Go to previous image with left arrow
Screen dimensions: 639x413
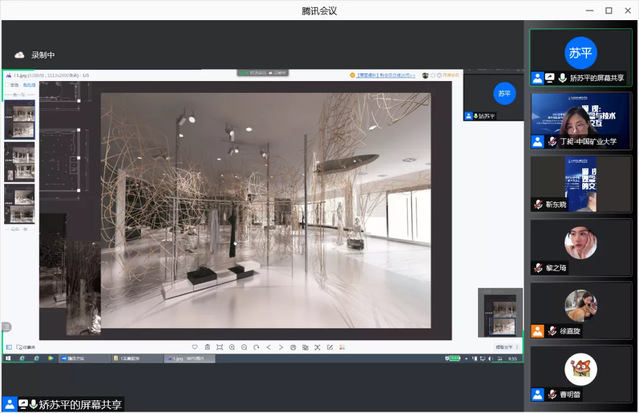pos(268,347)
